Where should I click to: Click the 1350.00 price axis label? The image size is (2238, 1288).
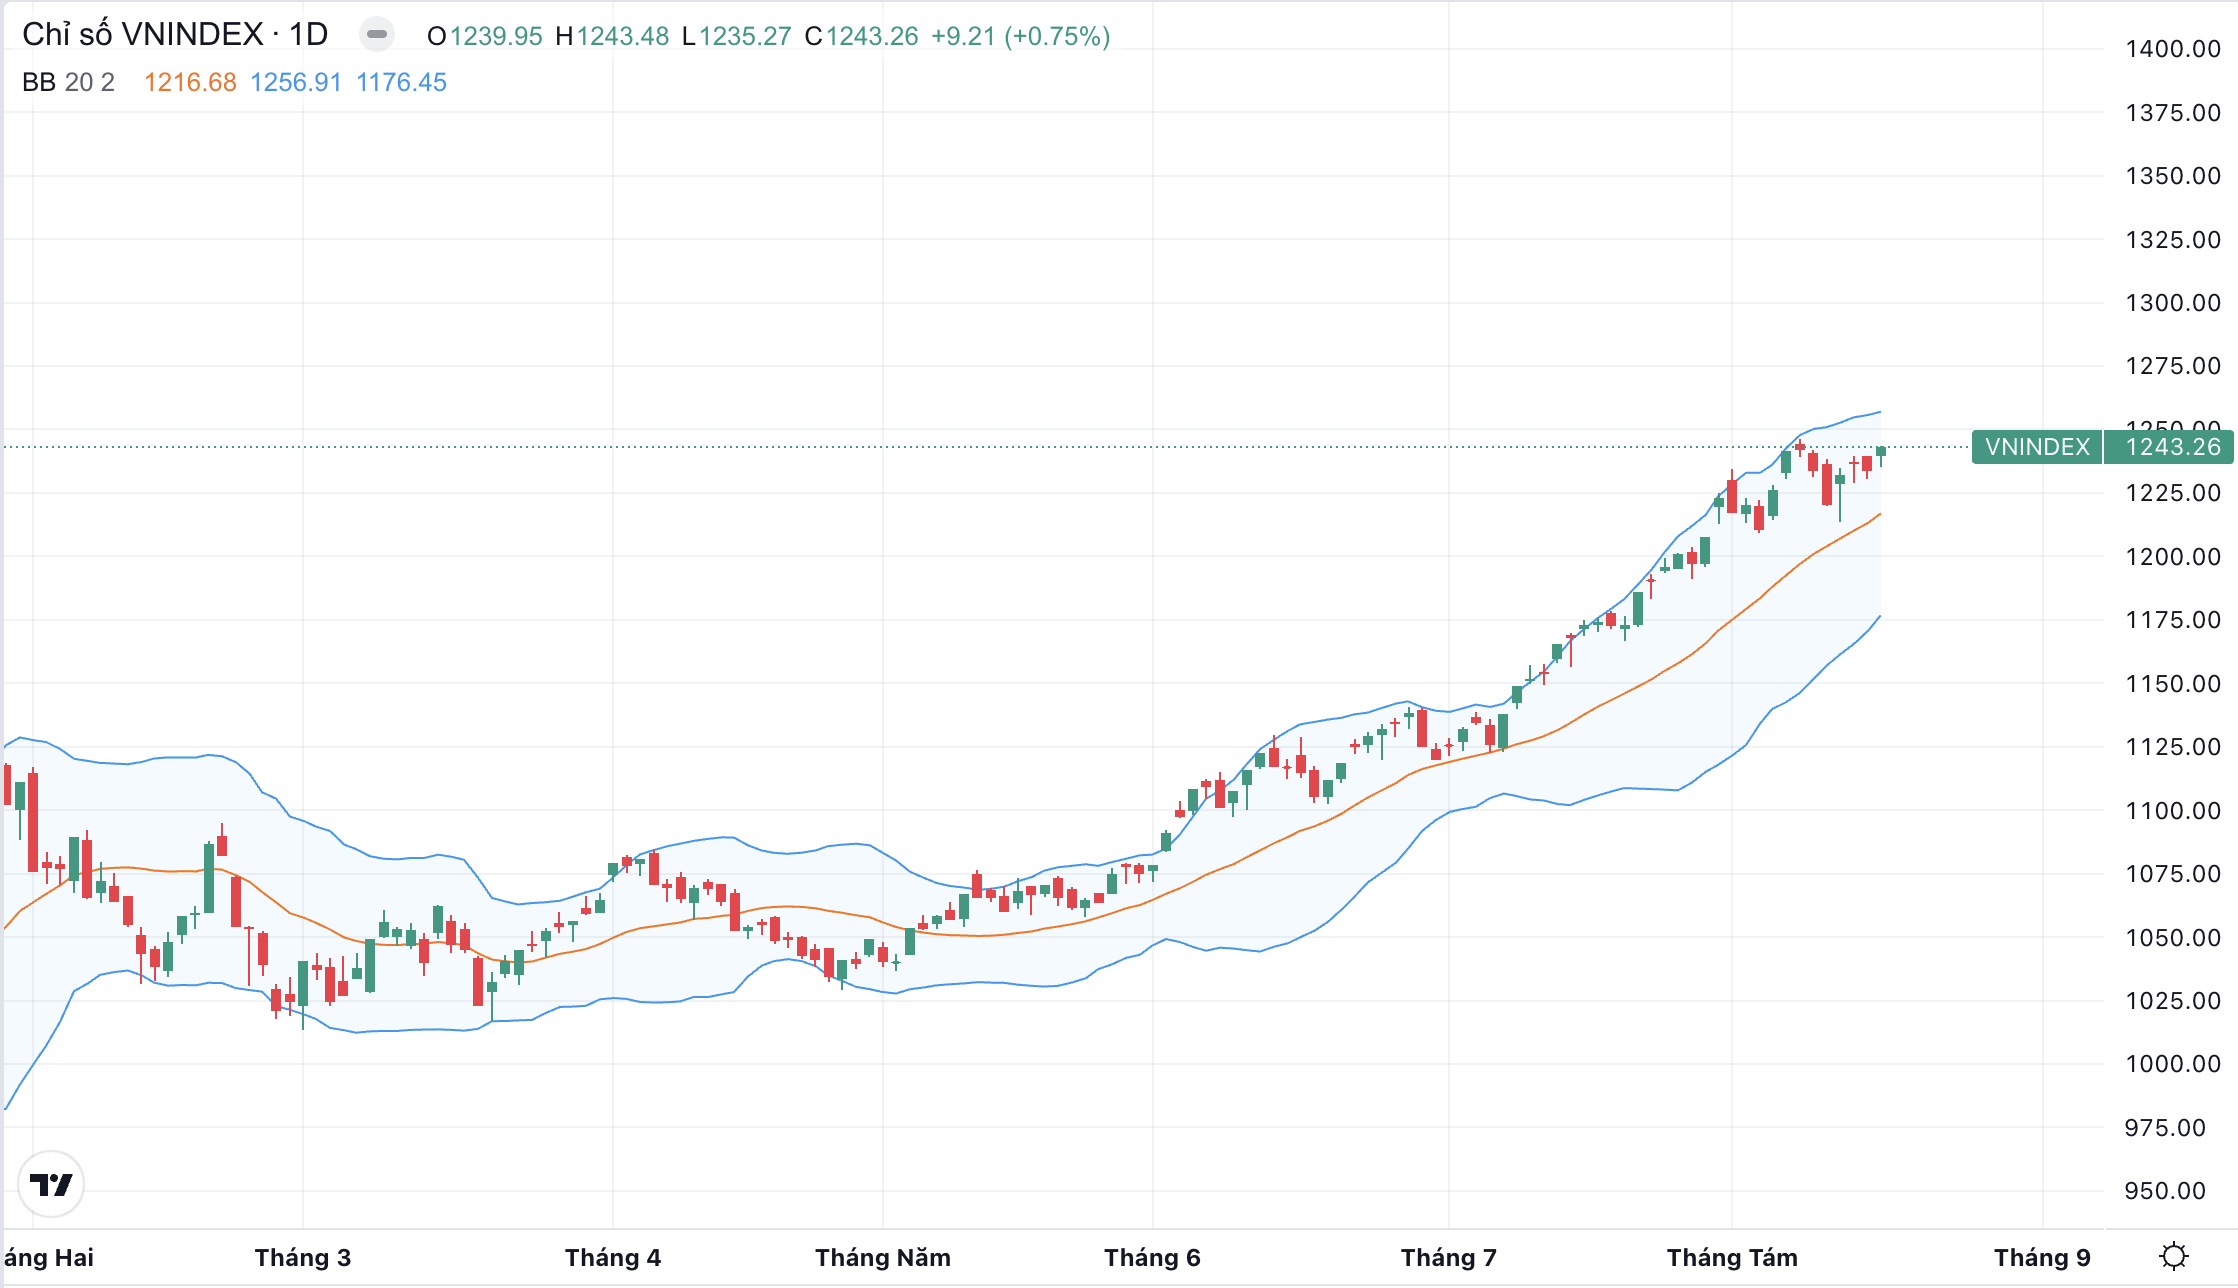pyautogui.click(x=2173, y=175)
